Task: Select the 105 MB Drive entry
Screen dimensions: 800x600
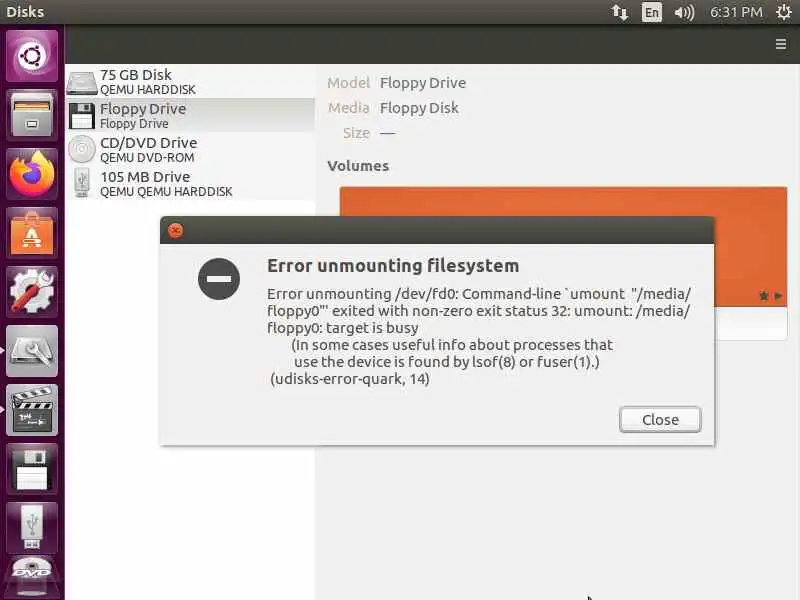Action: (190, 184)
